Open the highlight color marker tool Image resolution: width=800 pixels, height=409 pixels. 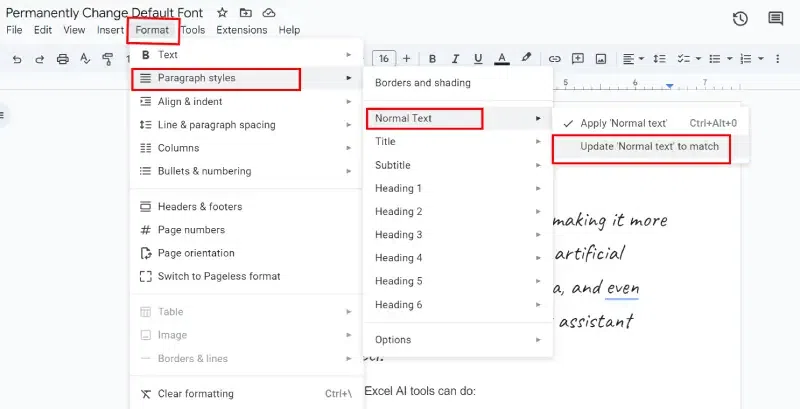pyautogui.click(x=526, y=58)
